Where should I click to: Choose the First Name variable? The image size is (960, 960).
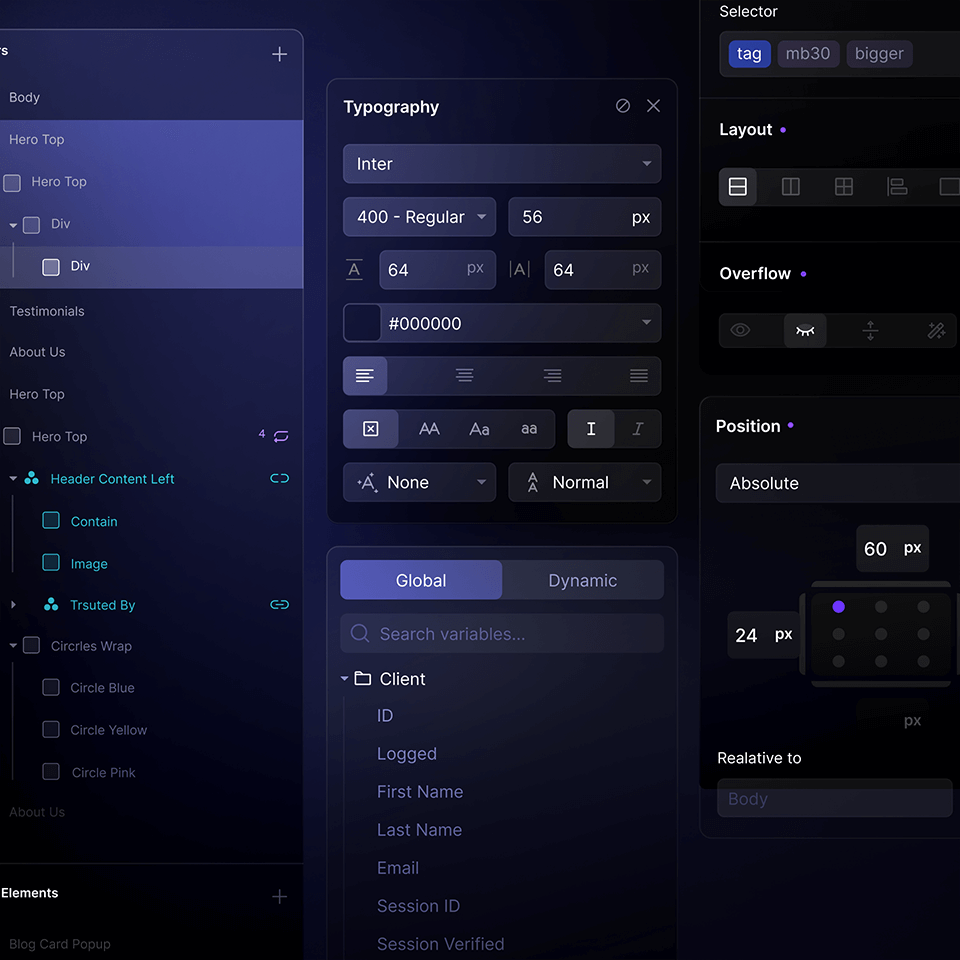click(x=420, y=792)
